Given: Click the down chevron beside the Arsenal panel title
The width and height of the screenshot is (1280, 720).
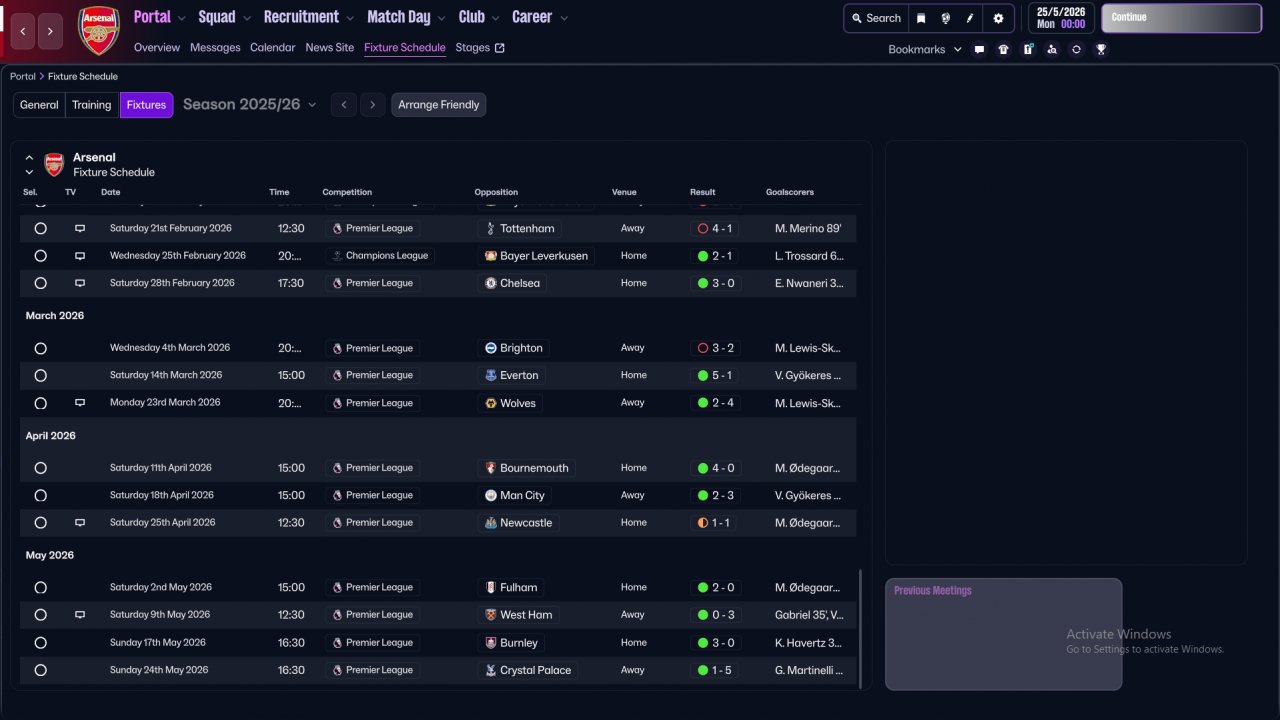Looking at the screenshot, I should coord(29,172).
